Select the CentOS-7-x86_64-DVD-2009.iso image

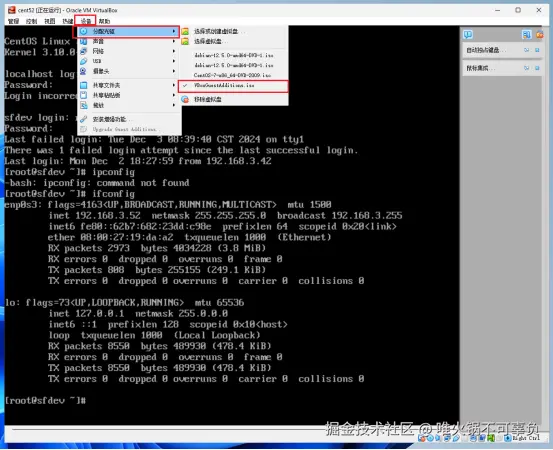coord(234,75)
